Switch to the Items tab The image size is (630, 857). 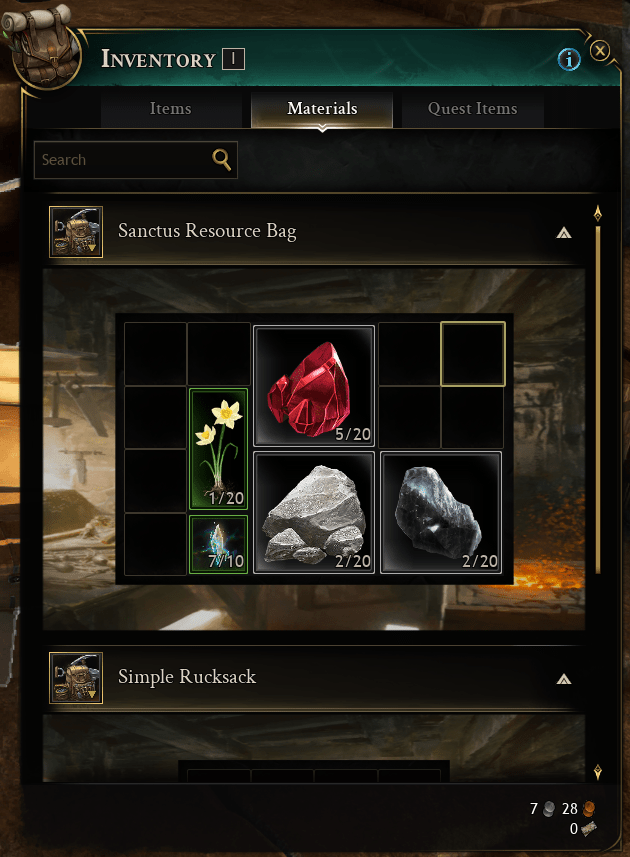[x=170, y=109]
